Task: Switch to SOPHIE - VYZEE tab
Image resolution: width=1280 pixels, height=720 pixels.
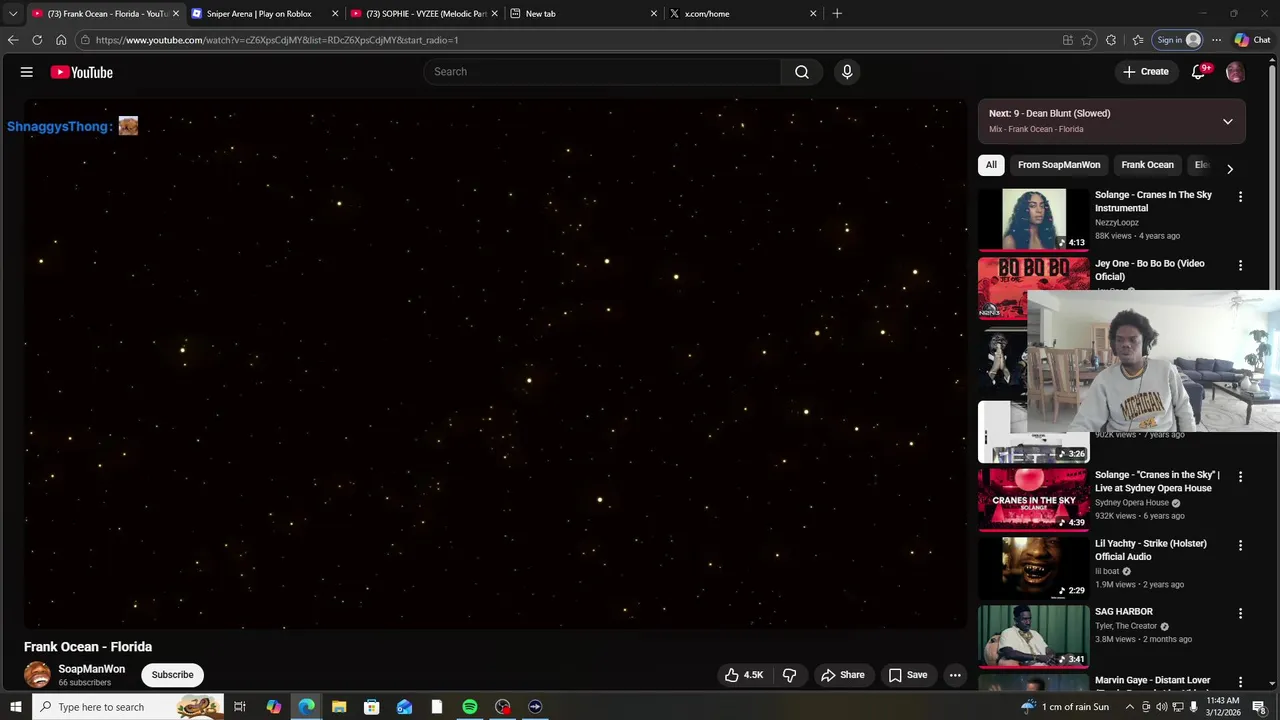Action: (425, 14)
